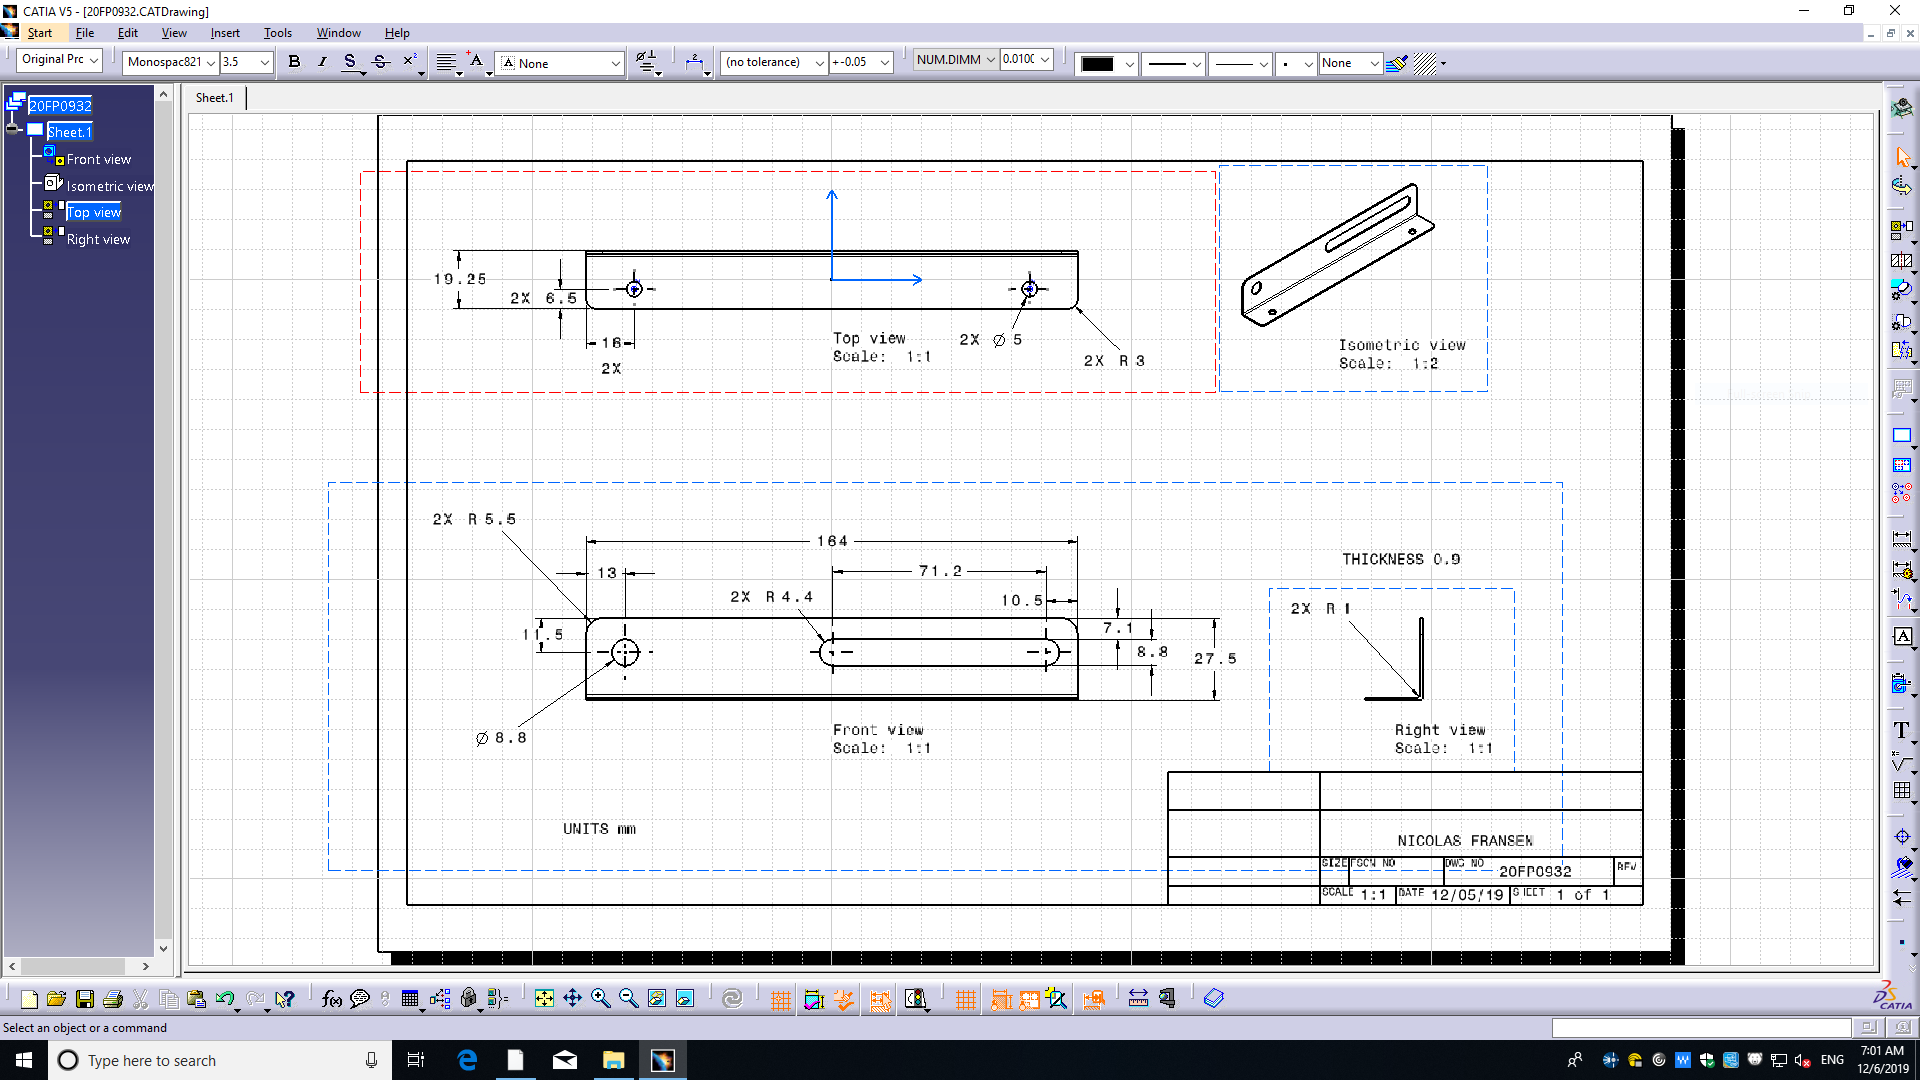1920x1080 pixels.
Task: Click the Formula f(x) icon
Action: [x=332, y=999]
